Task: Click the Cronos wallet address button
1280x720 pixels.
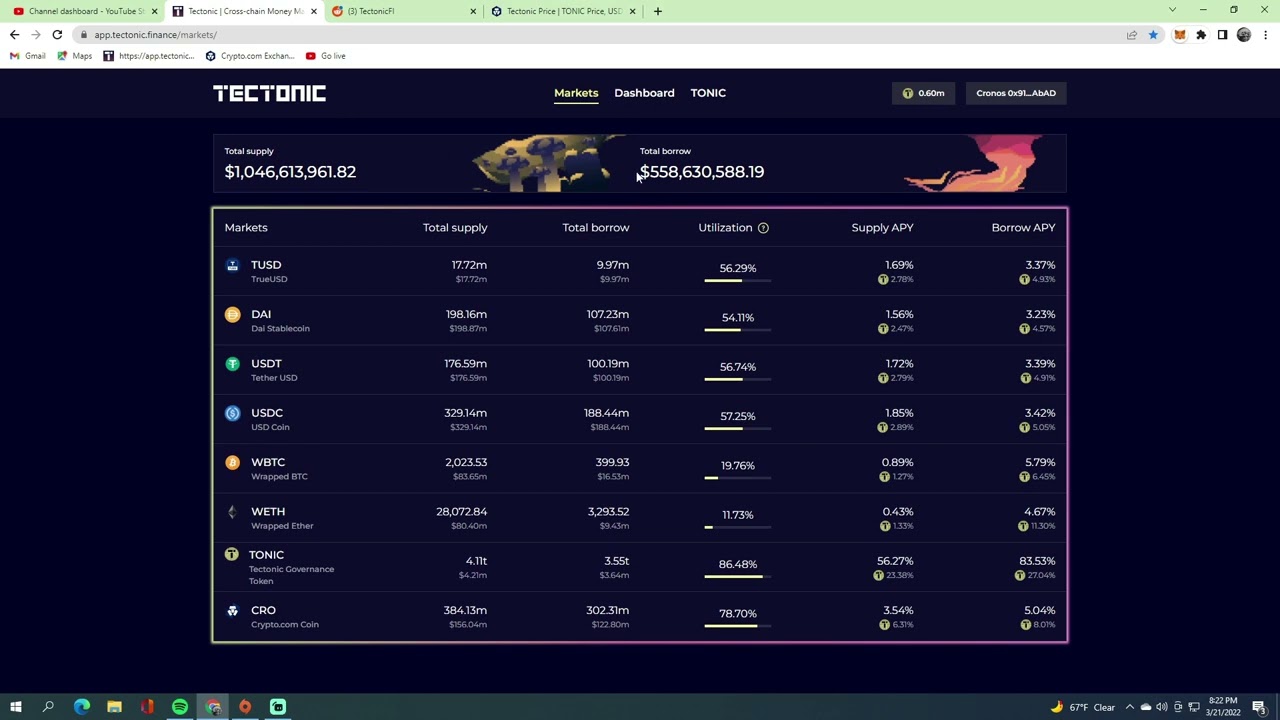Action: coord(1016,93)
